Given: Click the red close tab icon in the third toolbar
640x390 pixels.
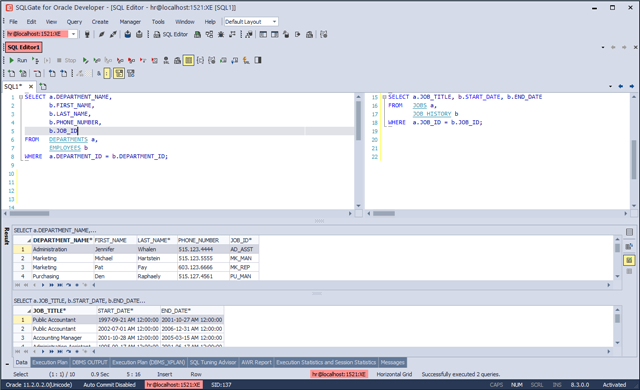Looking at the screenshot, I should 38,73.
